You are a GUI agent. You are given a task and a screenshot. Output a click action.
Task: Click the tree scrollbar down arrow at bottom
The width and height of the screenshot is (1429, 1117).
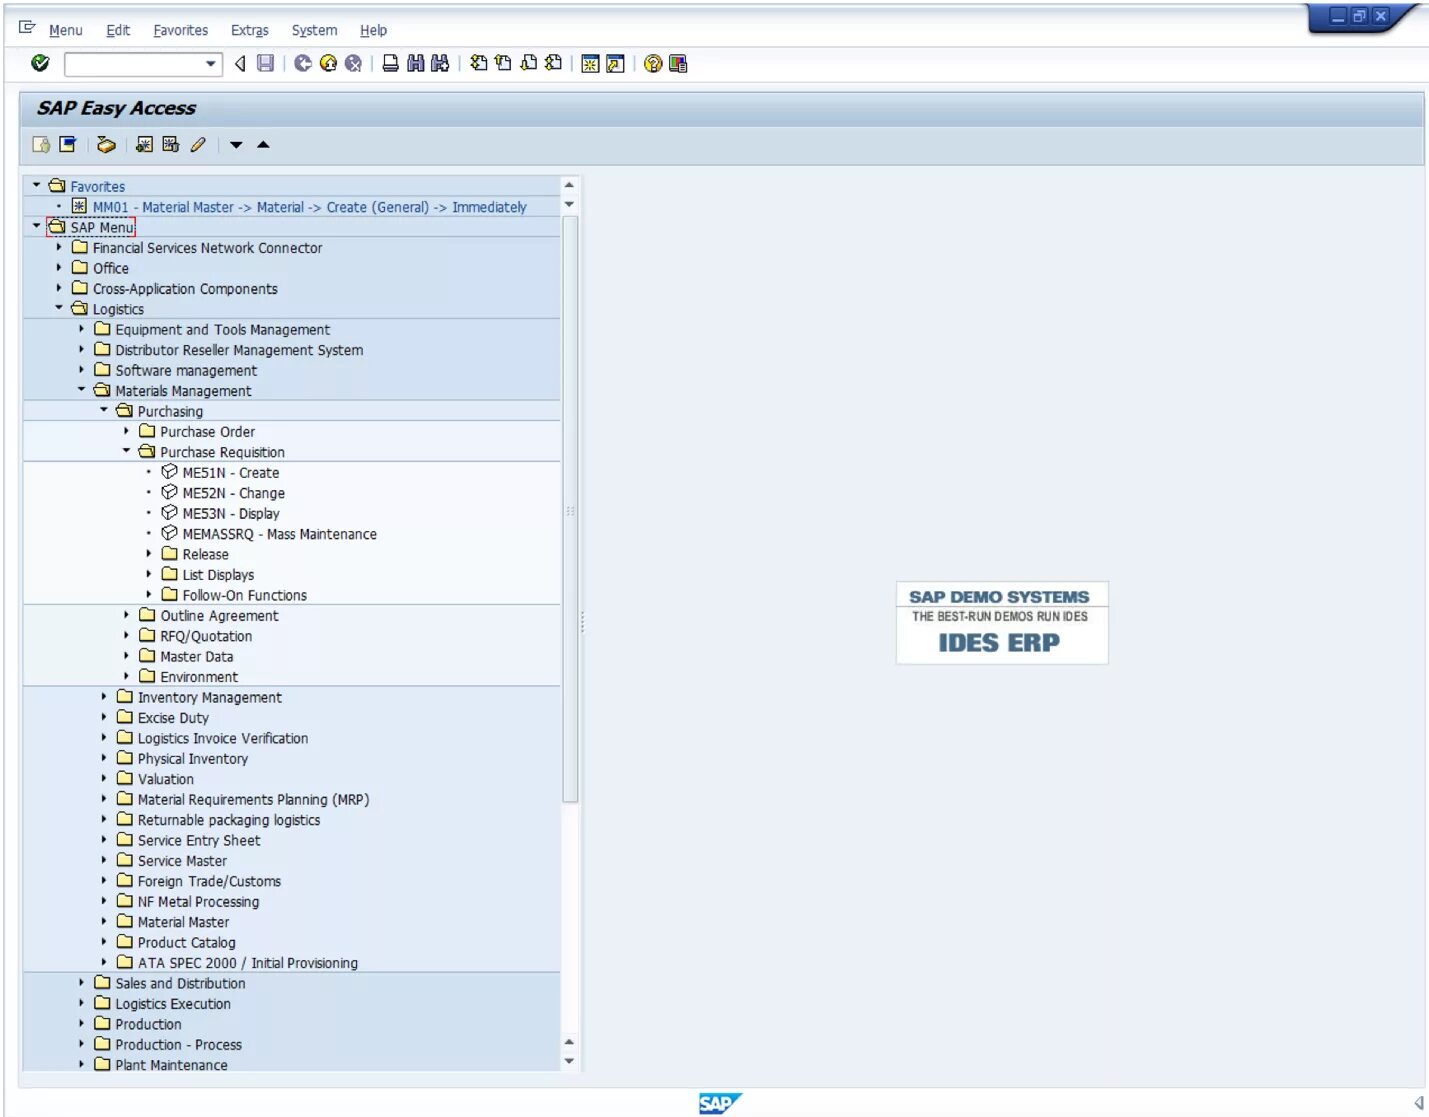point(569,1061)
